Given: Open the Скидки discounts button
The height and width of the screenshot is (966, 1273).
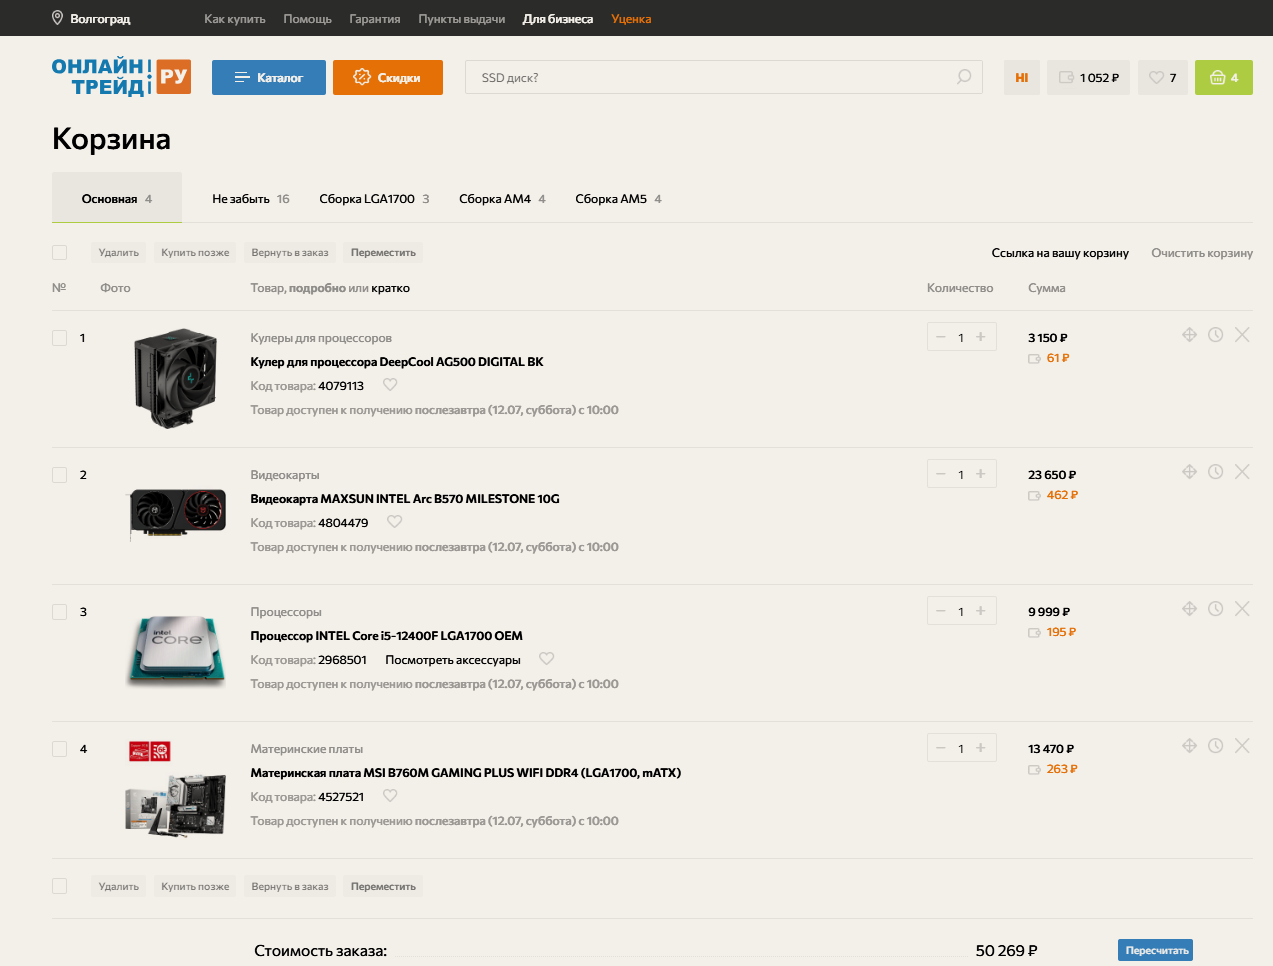Looking at the screenshot, I should 388,77.
